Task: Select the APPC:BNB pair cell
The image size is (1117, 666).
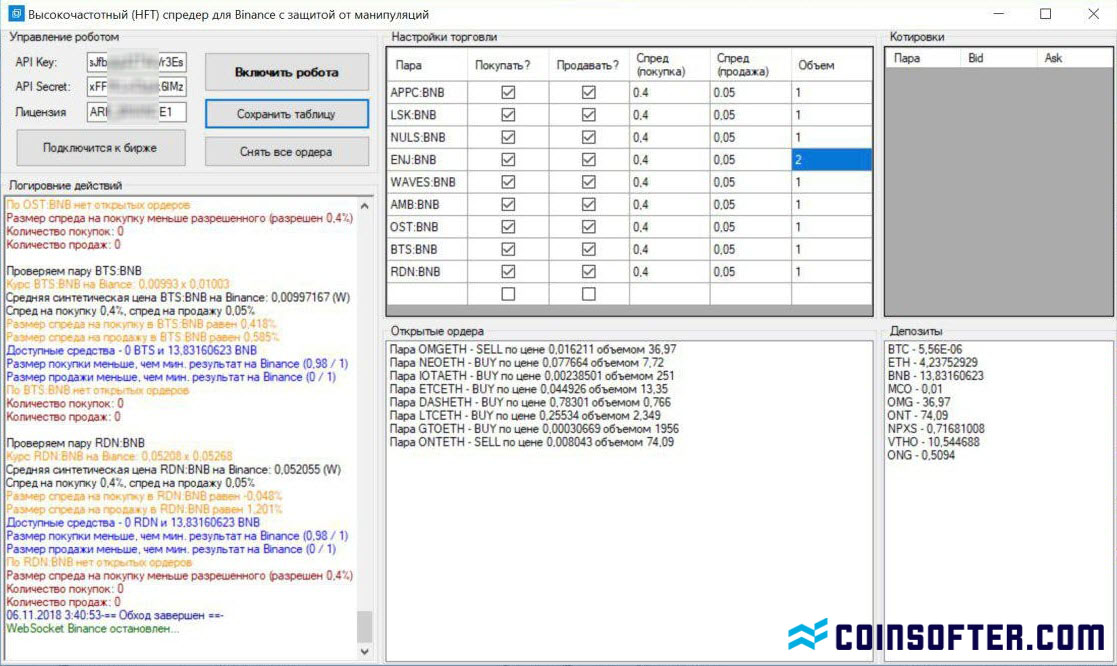Action: pos(427,93)
